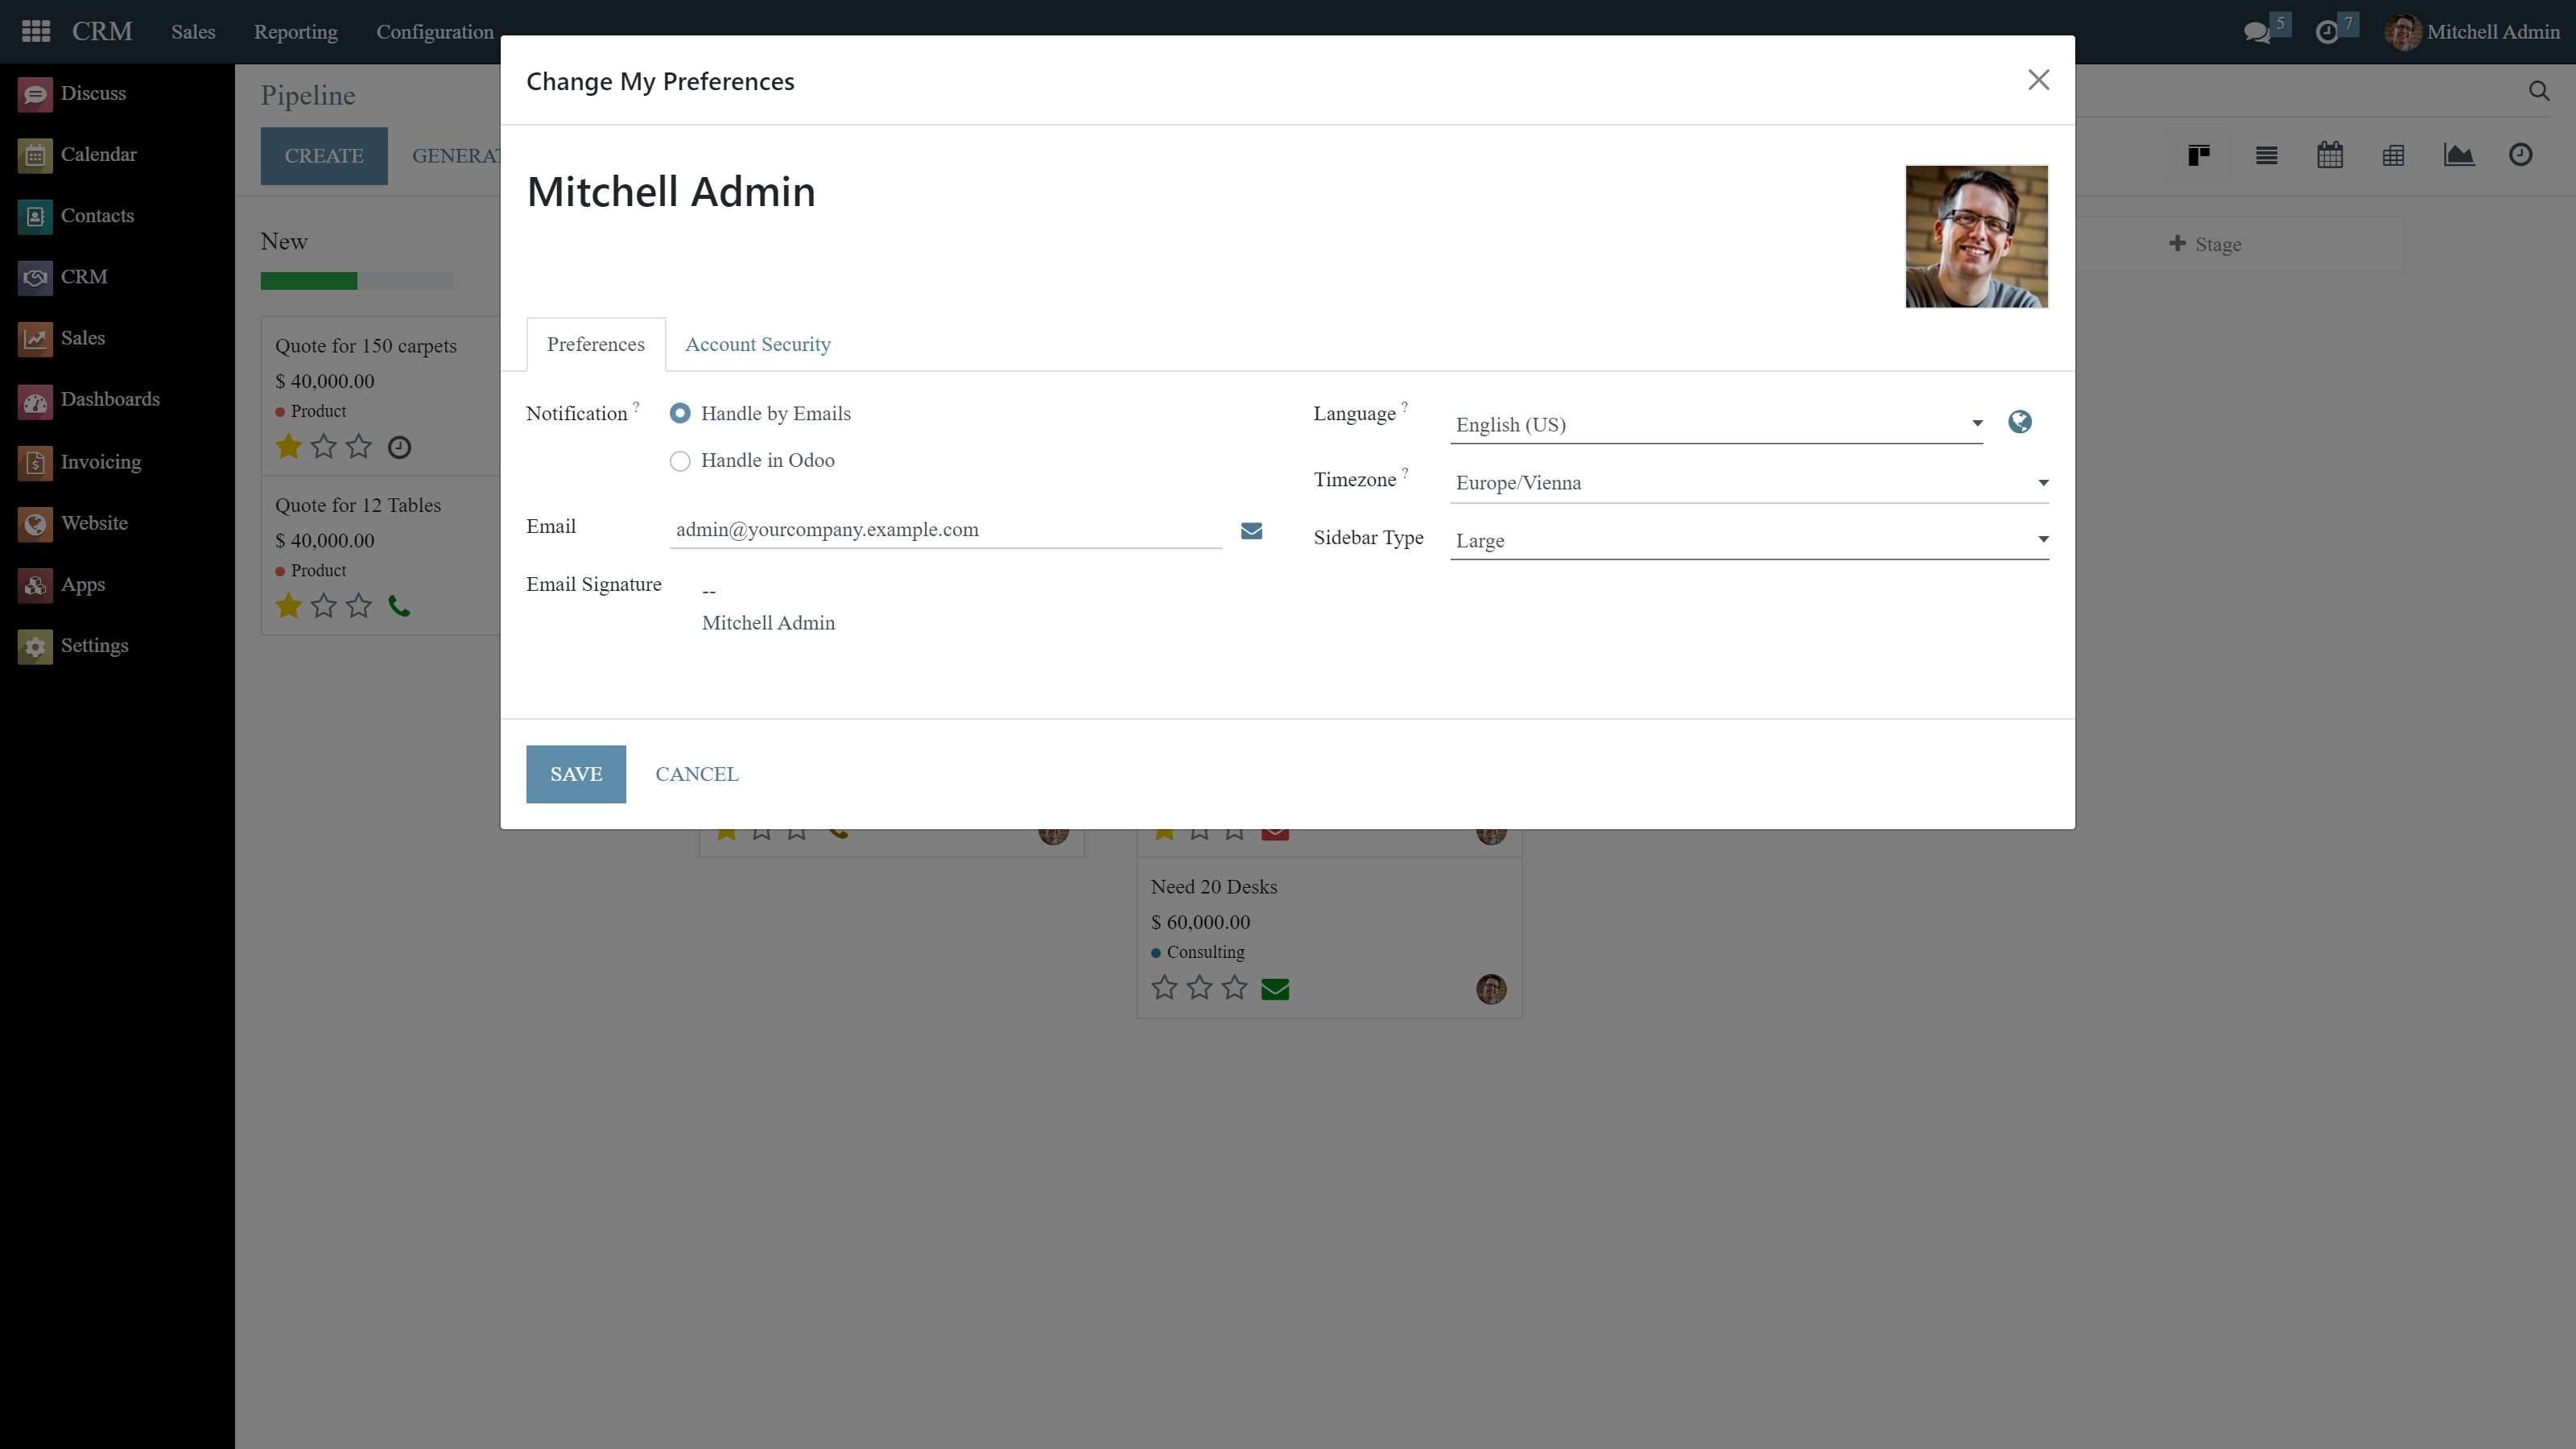Viewport: 2576px width, 1449px height.
Task: Select Handle by Emails notification option
Action: [680, 414]
